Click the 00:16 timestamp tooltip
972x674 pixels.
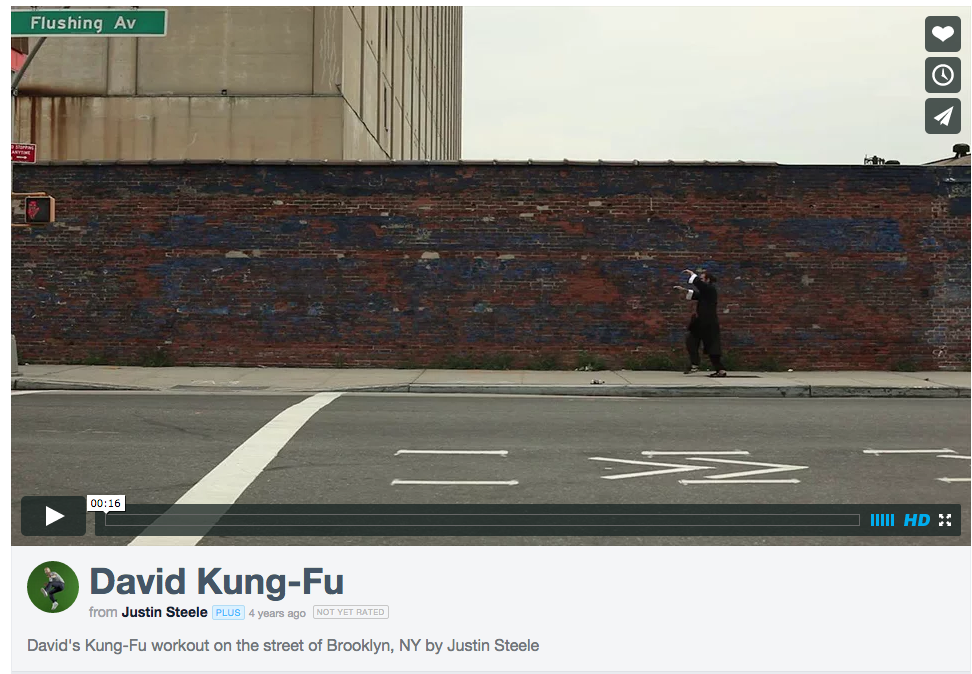click(106, 503)
